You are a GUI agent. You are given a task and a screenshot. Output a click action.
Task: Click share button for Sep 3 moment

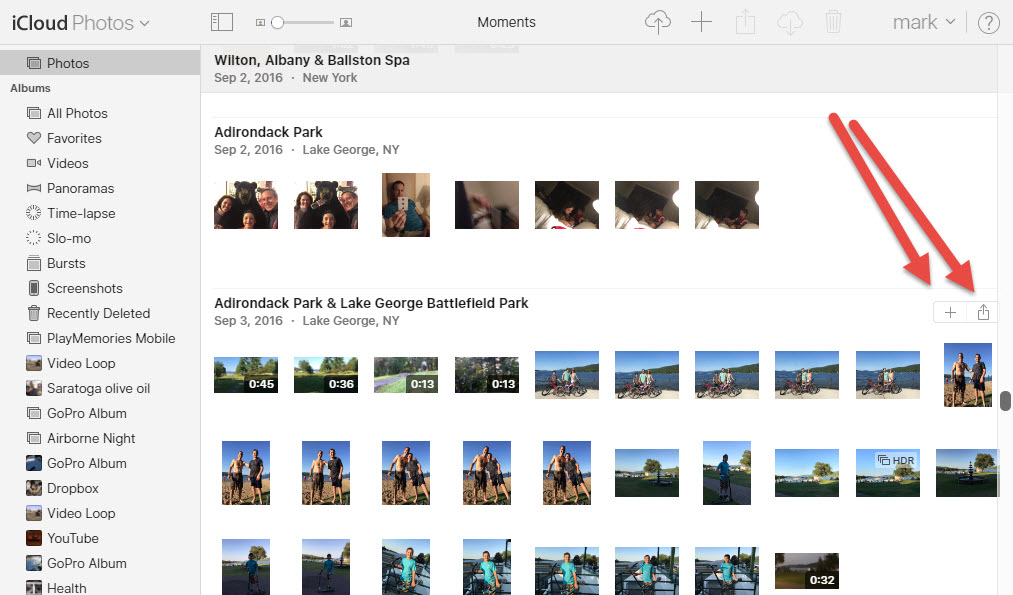[983, 313]
